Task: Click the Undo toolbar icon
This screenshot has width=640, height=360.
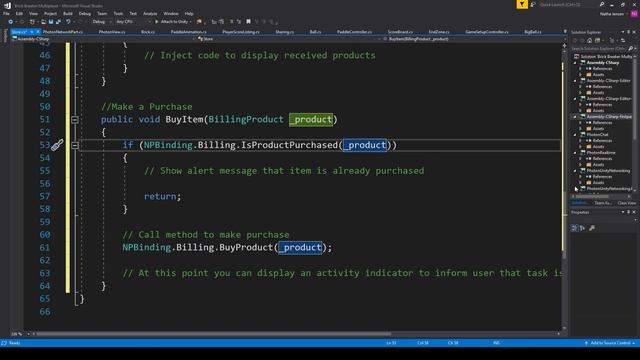Action: (x=68, y=22)
